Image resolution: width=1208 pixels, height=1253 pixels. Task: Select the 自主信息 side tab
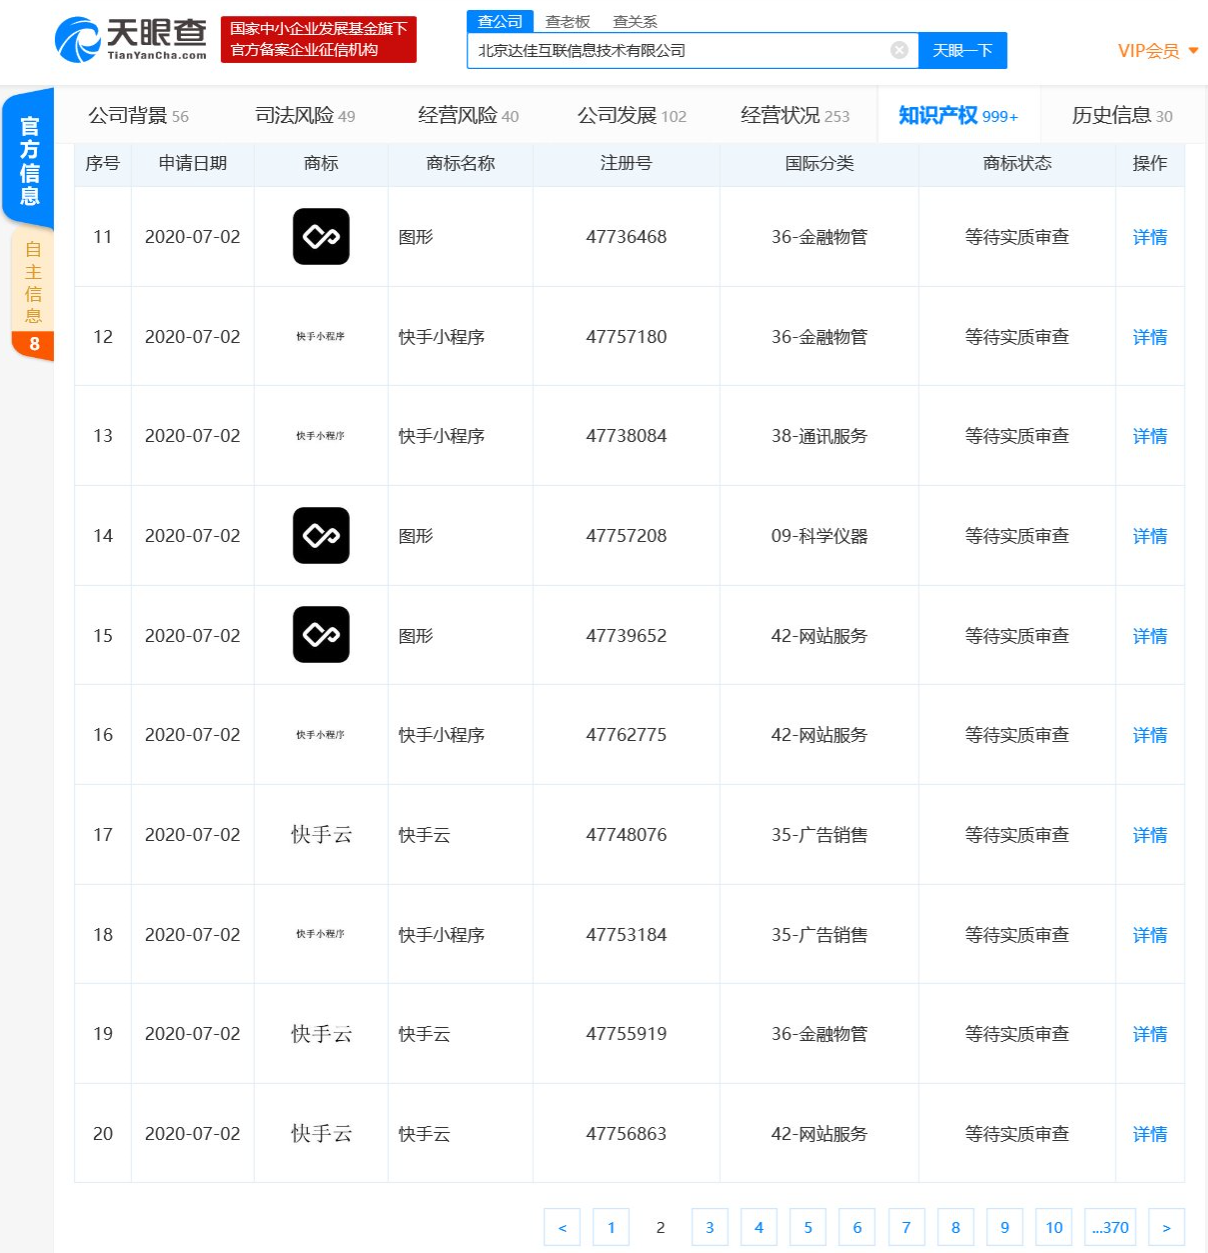click(x=33, y=282)
